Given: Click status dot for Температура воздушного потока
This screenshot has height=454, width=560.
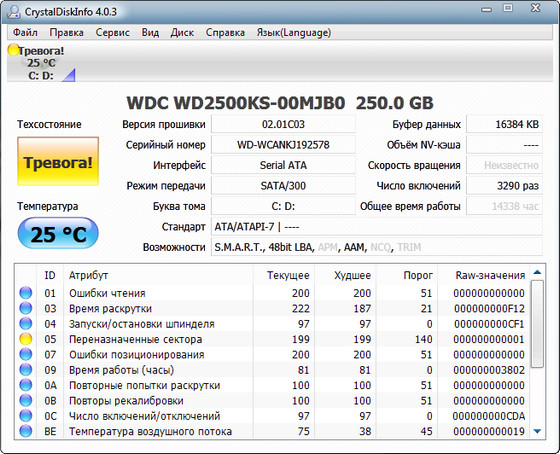Looking at the screenshot, I should click(x=26, y=431).
